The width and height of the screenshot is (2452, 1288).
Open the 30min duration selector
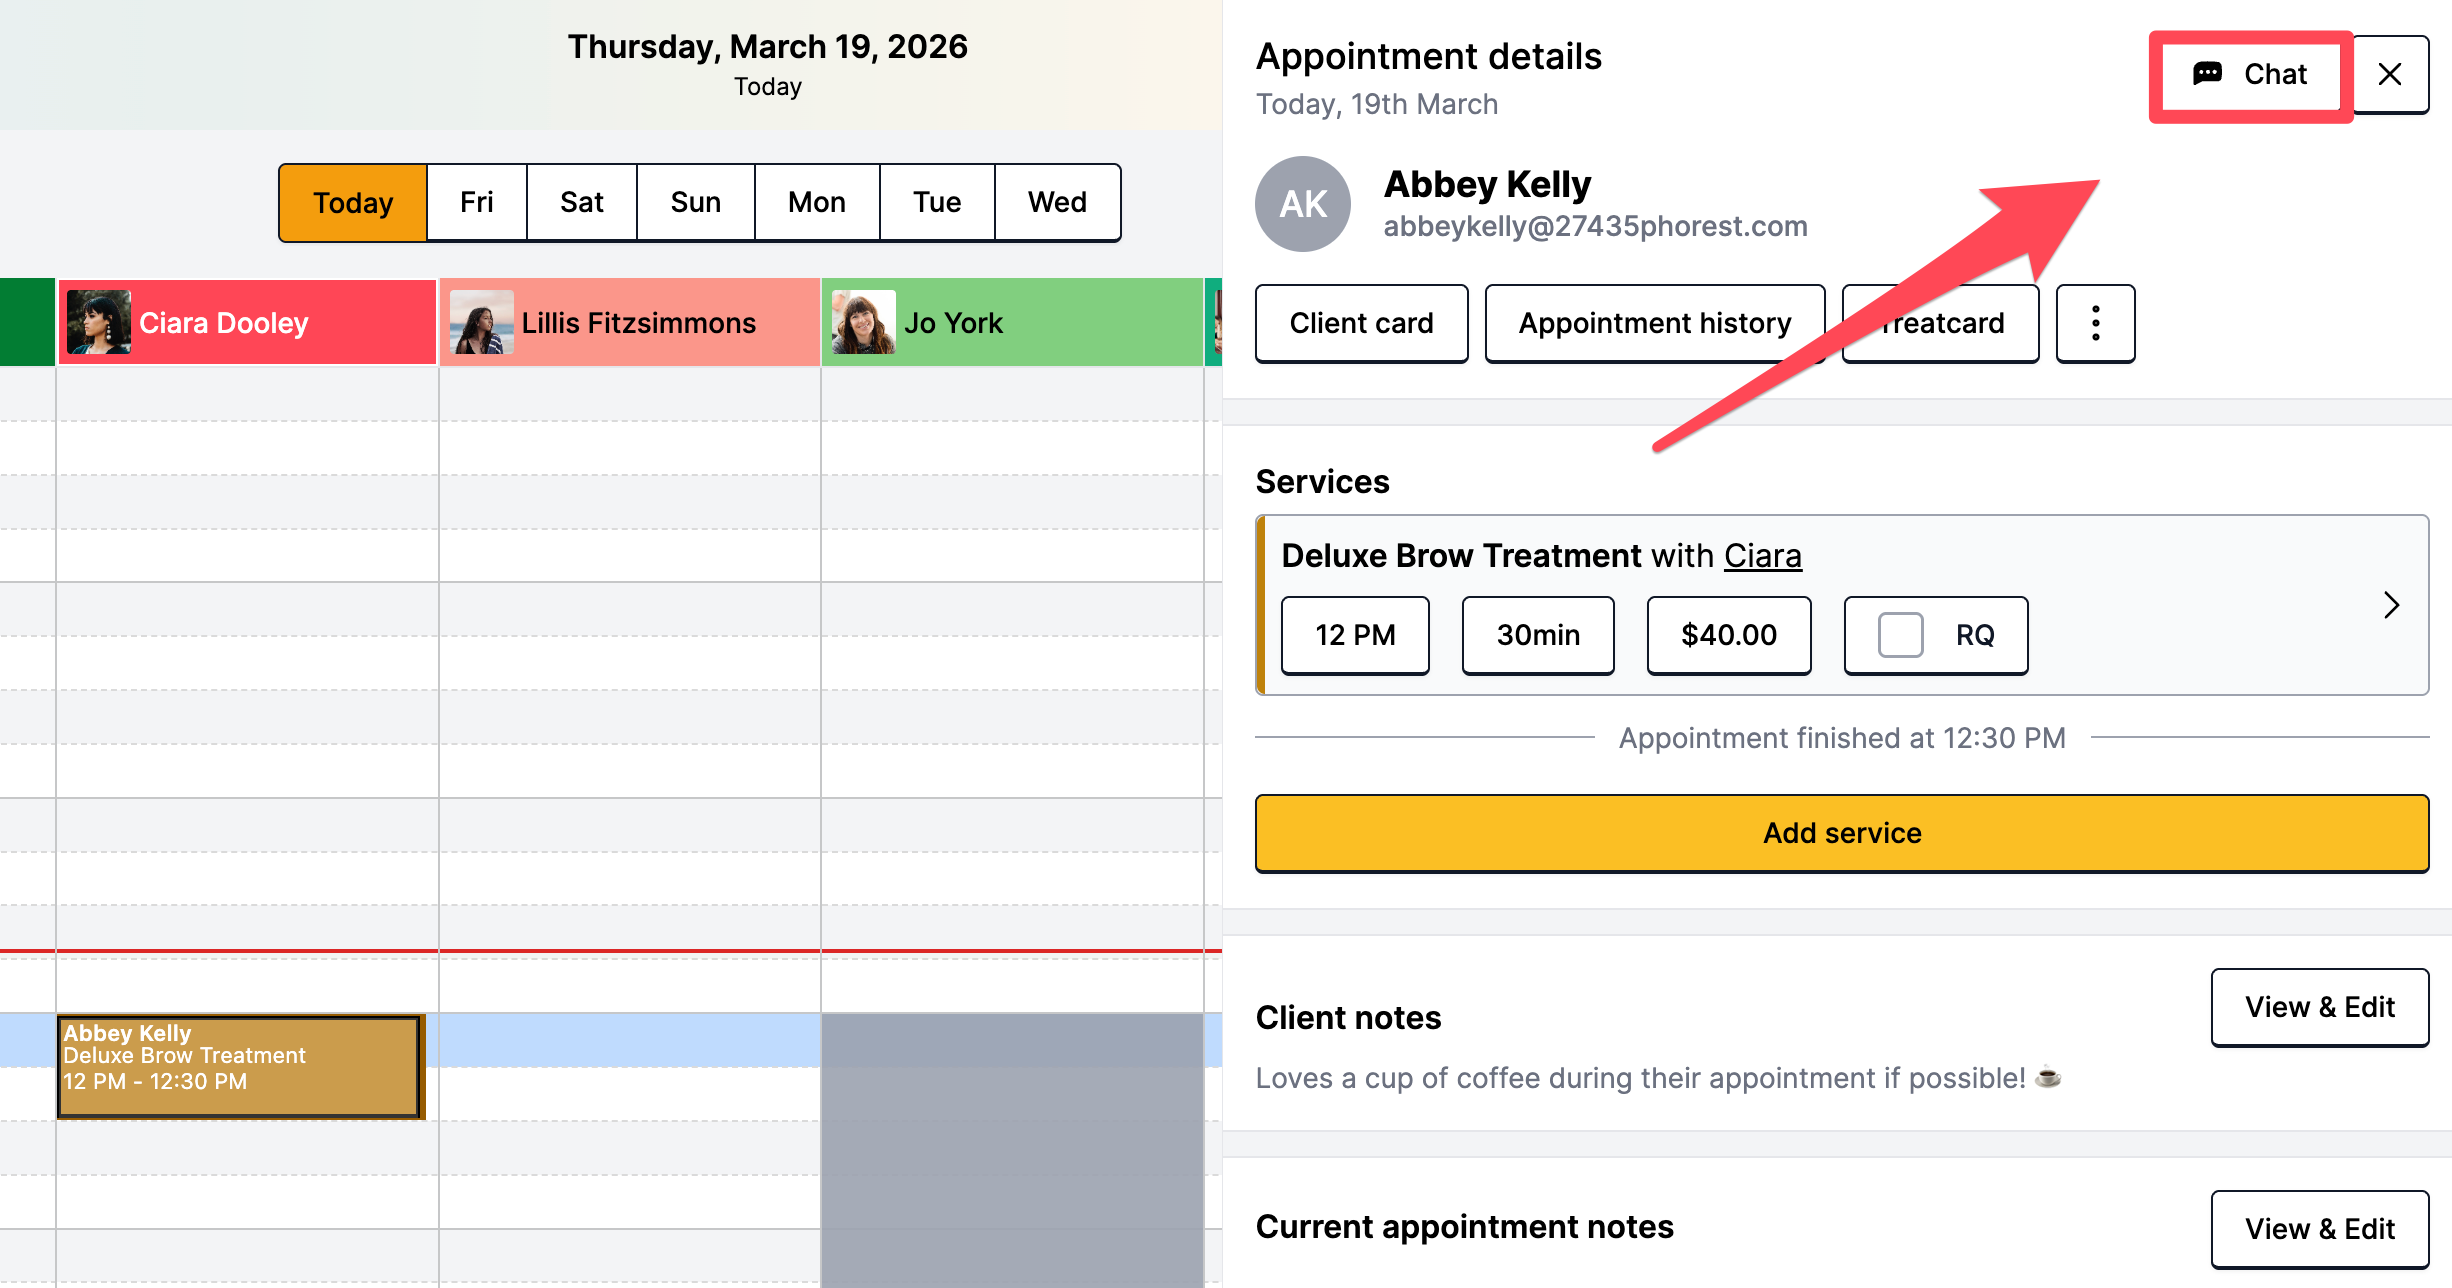[x=1538, y=635]
